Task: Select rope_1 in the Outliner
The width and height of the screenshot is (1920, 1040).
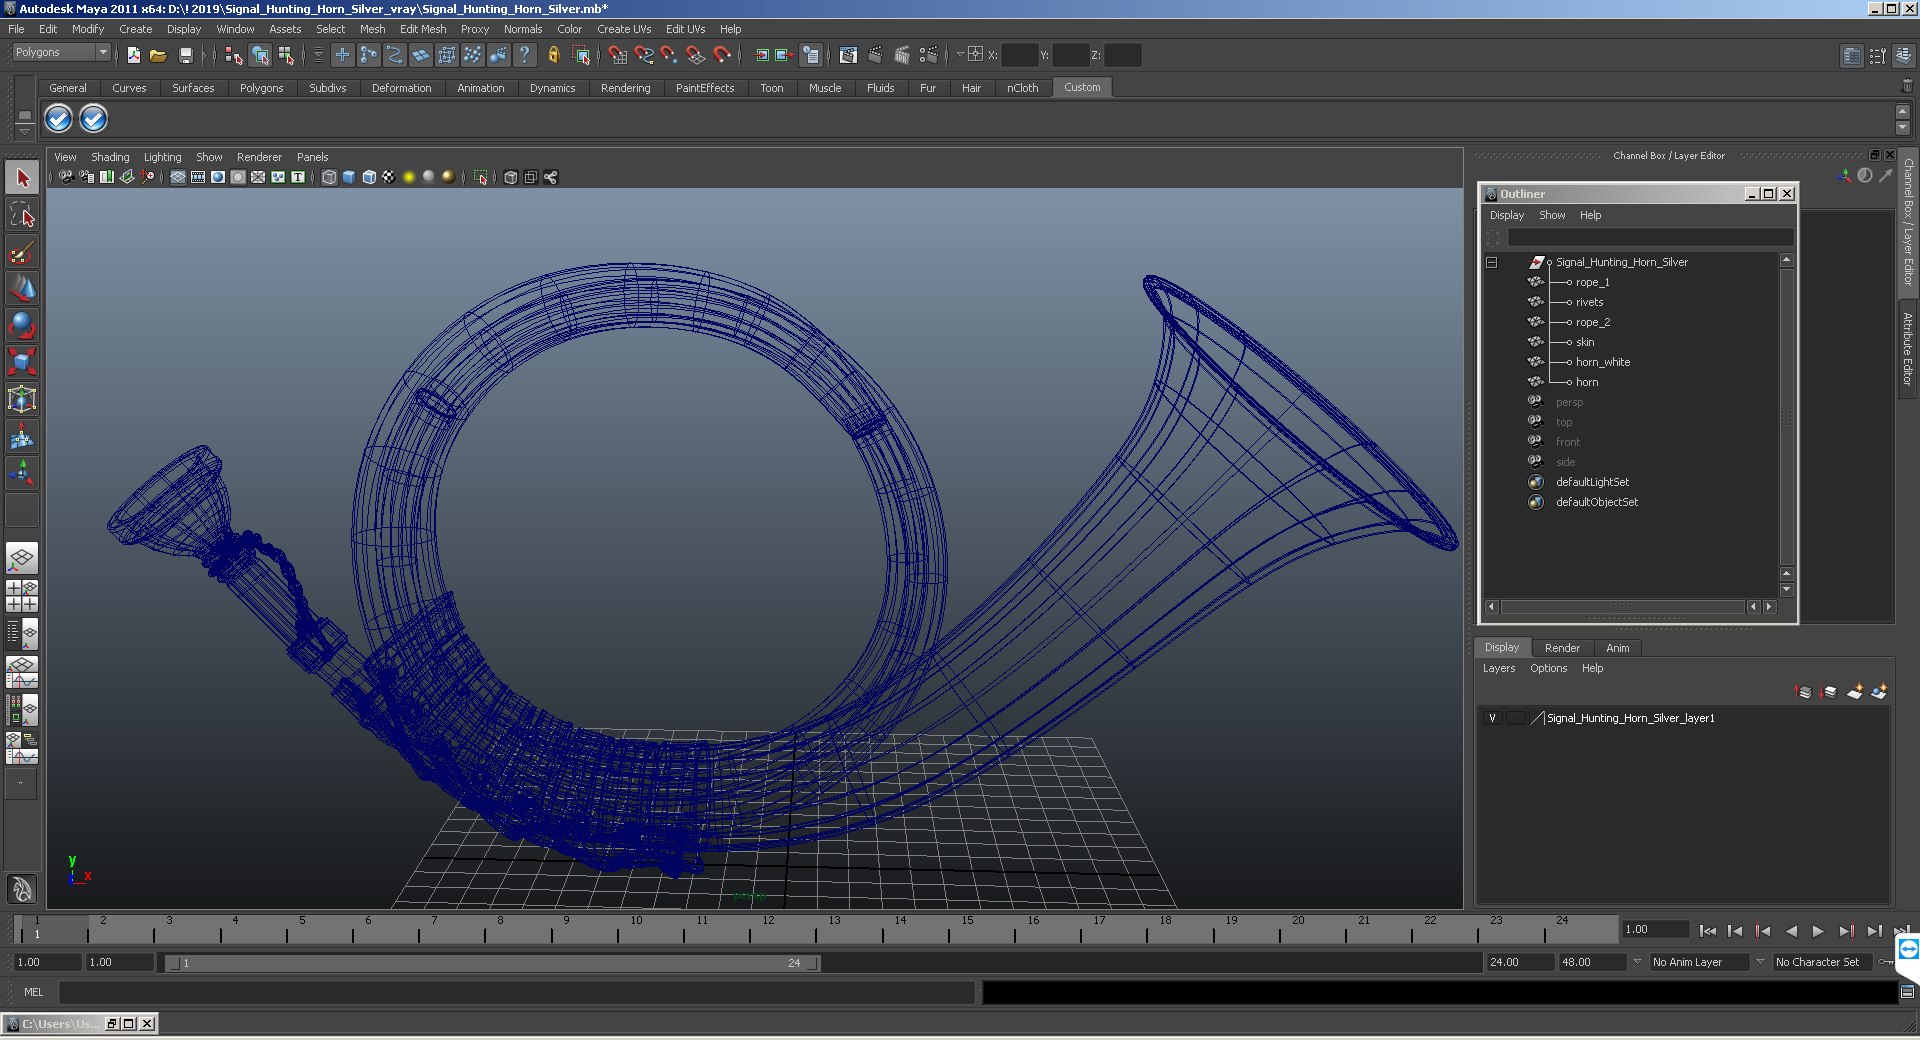Action: point(1592,282)
